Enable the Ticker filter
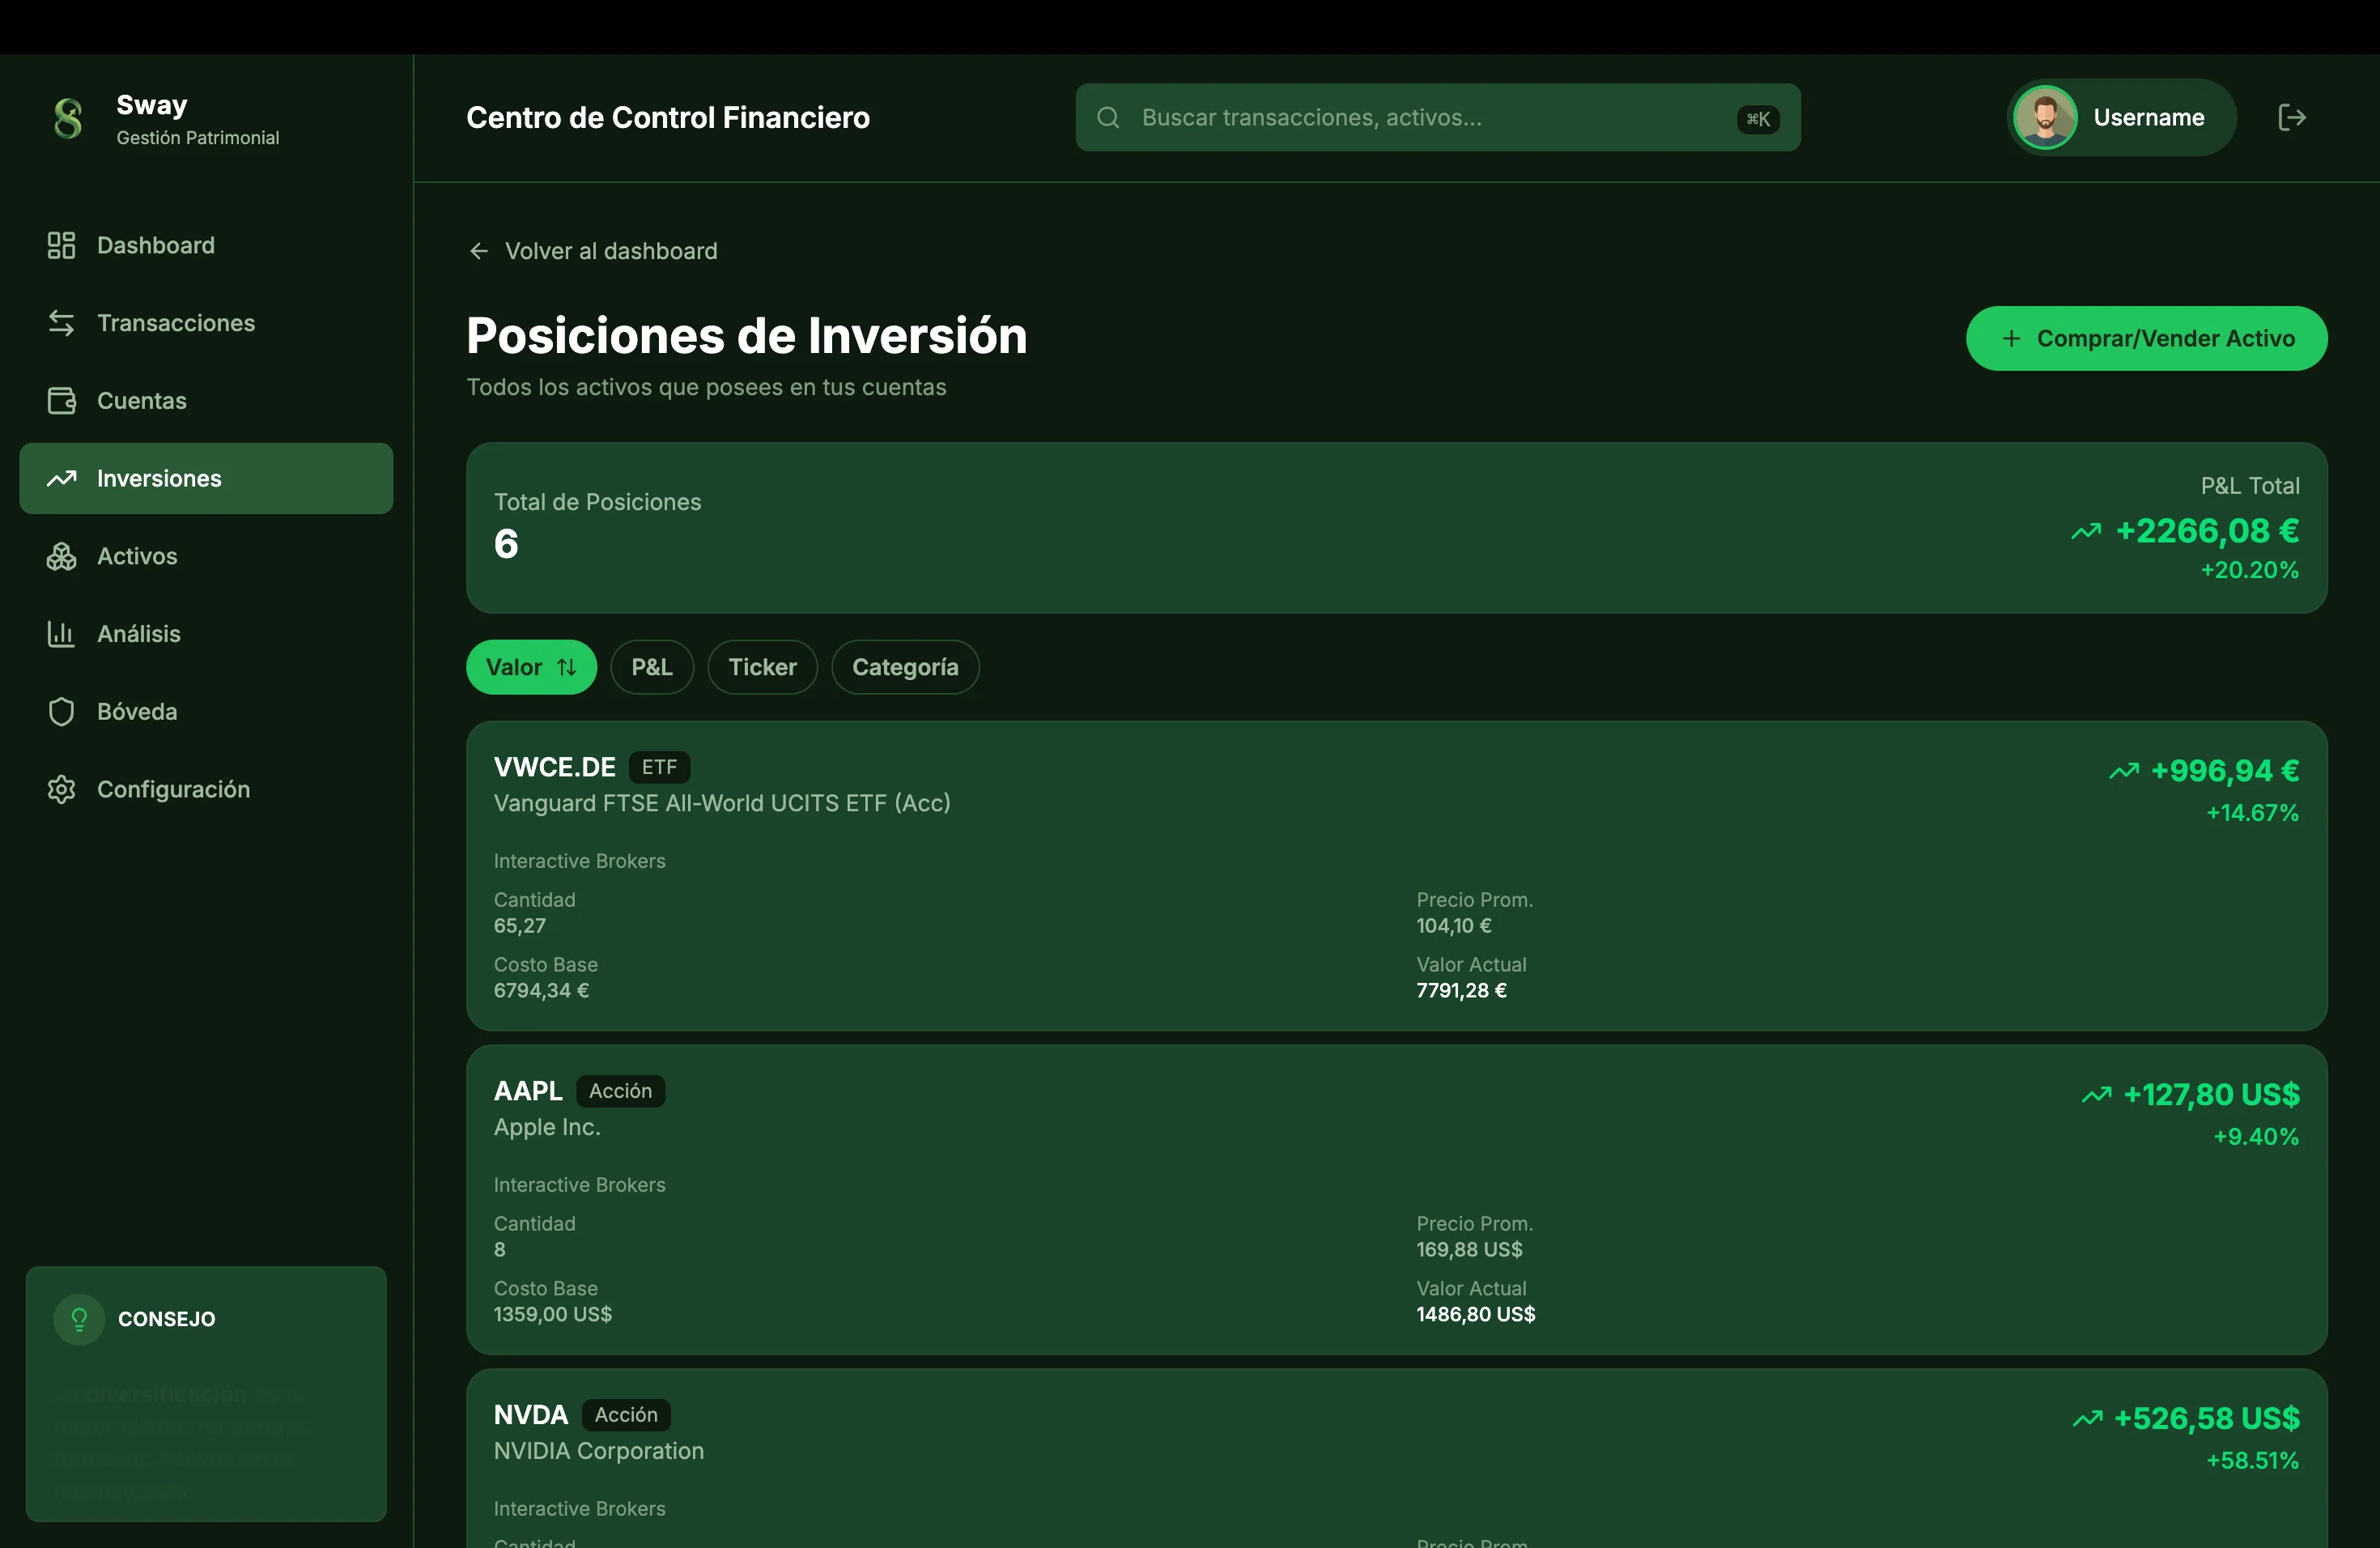The image size is (2380, 1548). coord(762,667)
